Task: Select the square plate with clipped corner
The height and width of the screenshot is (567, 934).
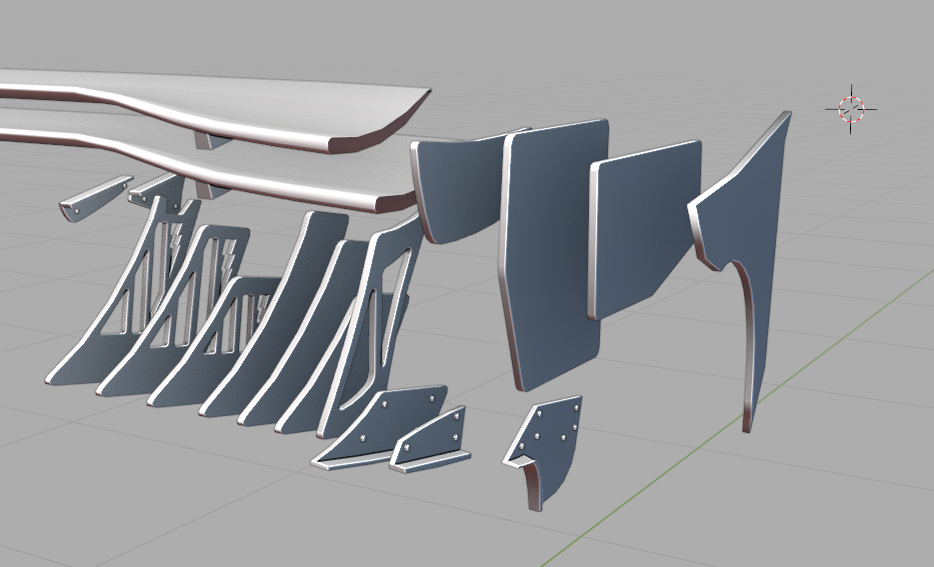Action: click(x=646, y=226)
